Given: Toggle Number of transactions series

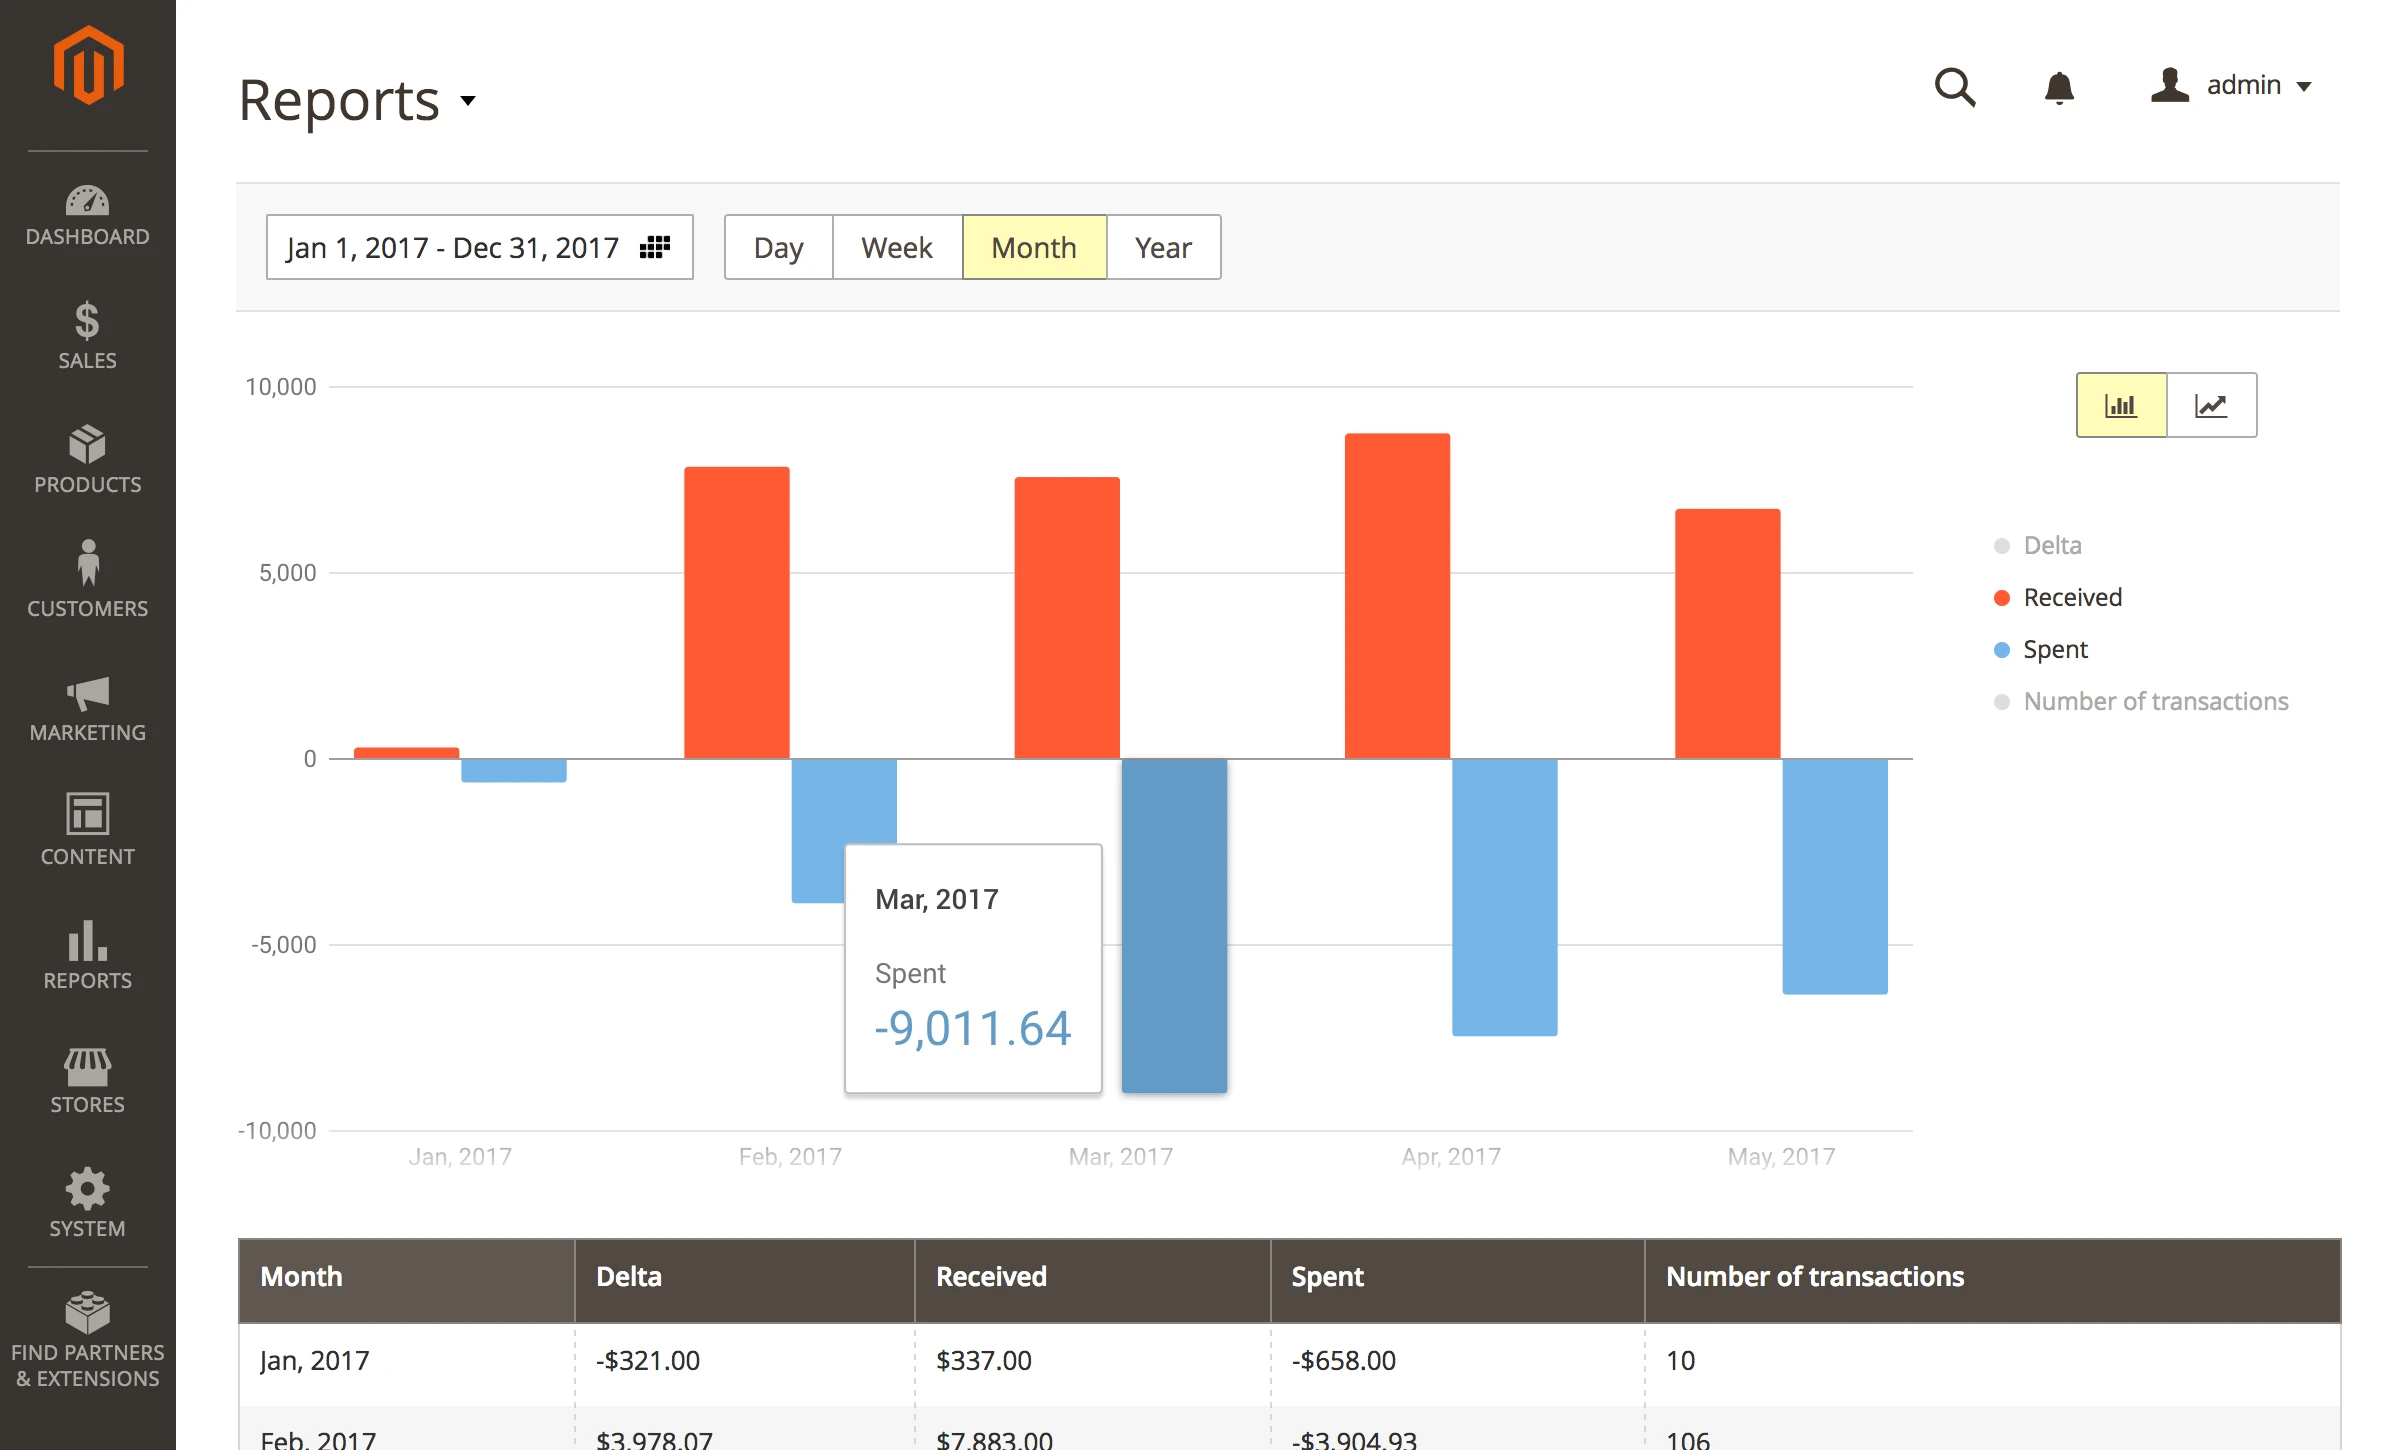Looking at the screenshot, I should 2154,702.
